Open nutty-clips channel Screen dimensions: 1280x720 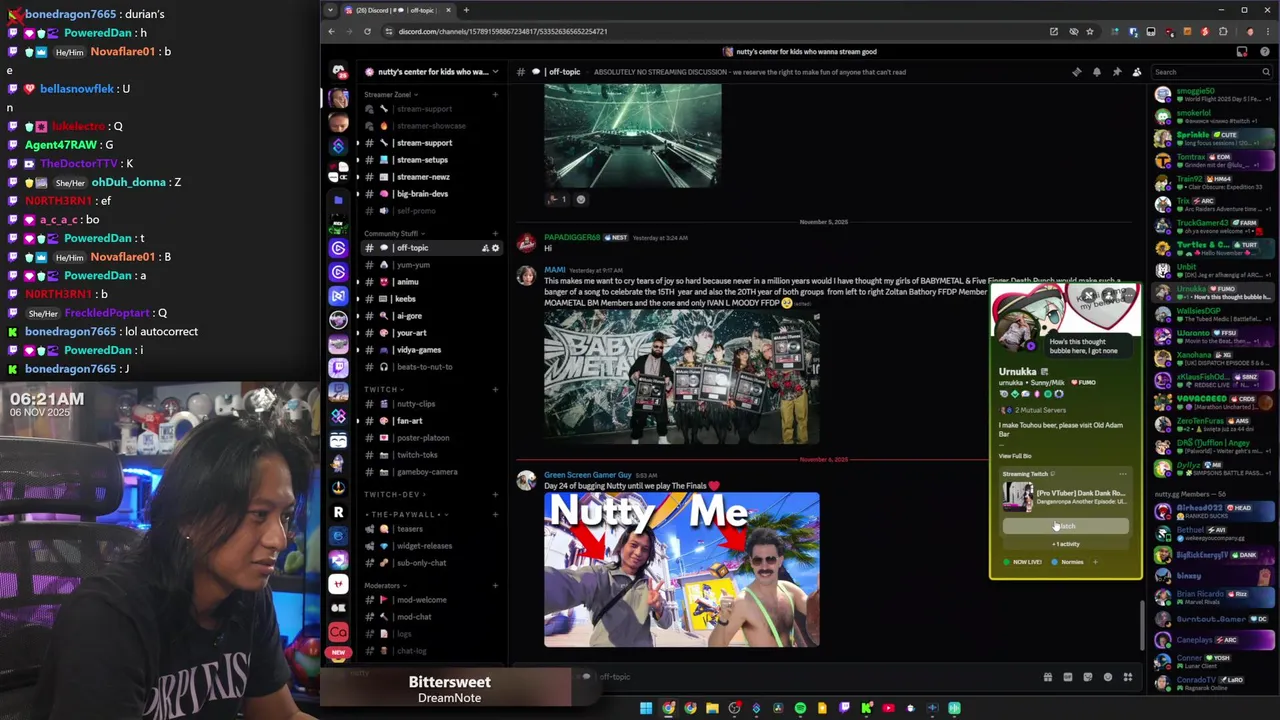pyautogui.click(x=430, y=404)
